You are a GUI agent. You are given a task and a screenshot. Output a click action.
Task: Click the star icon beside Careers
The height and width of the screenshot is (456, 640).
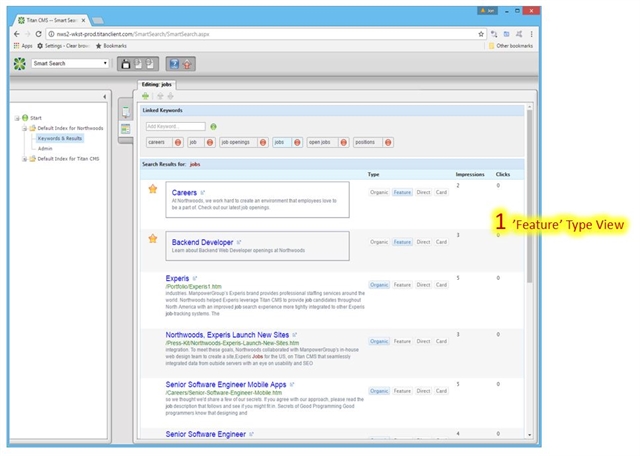click(153, 189)
